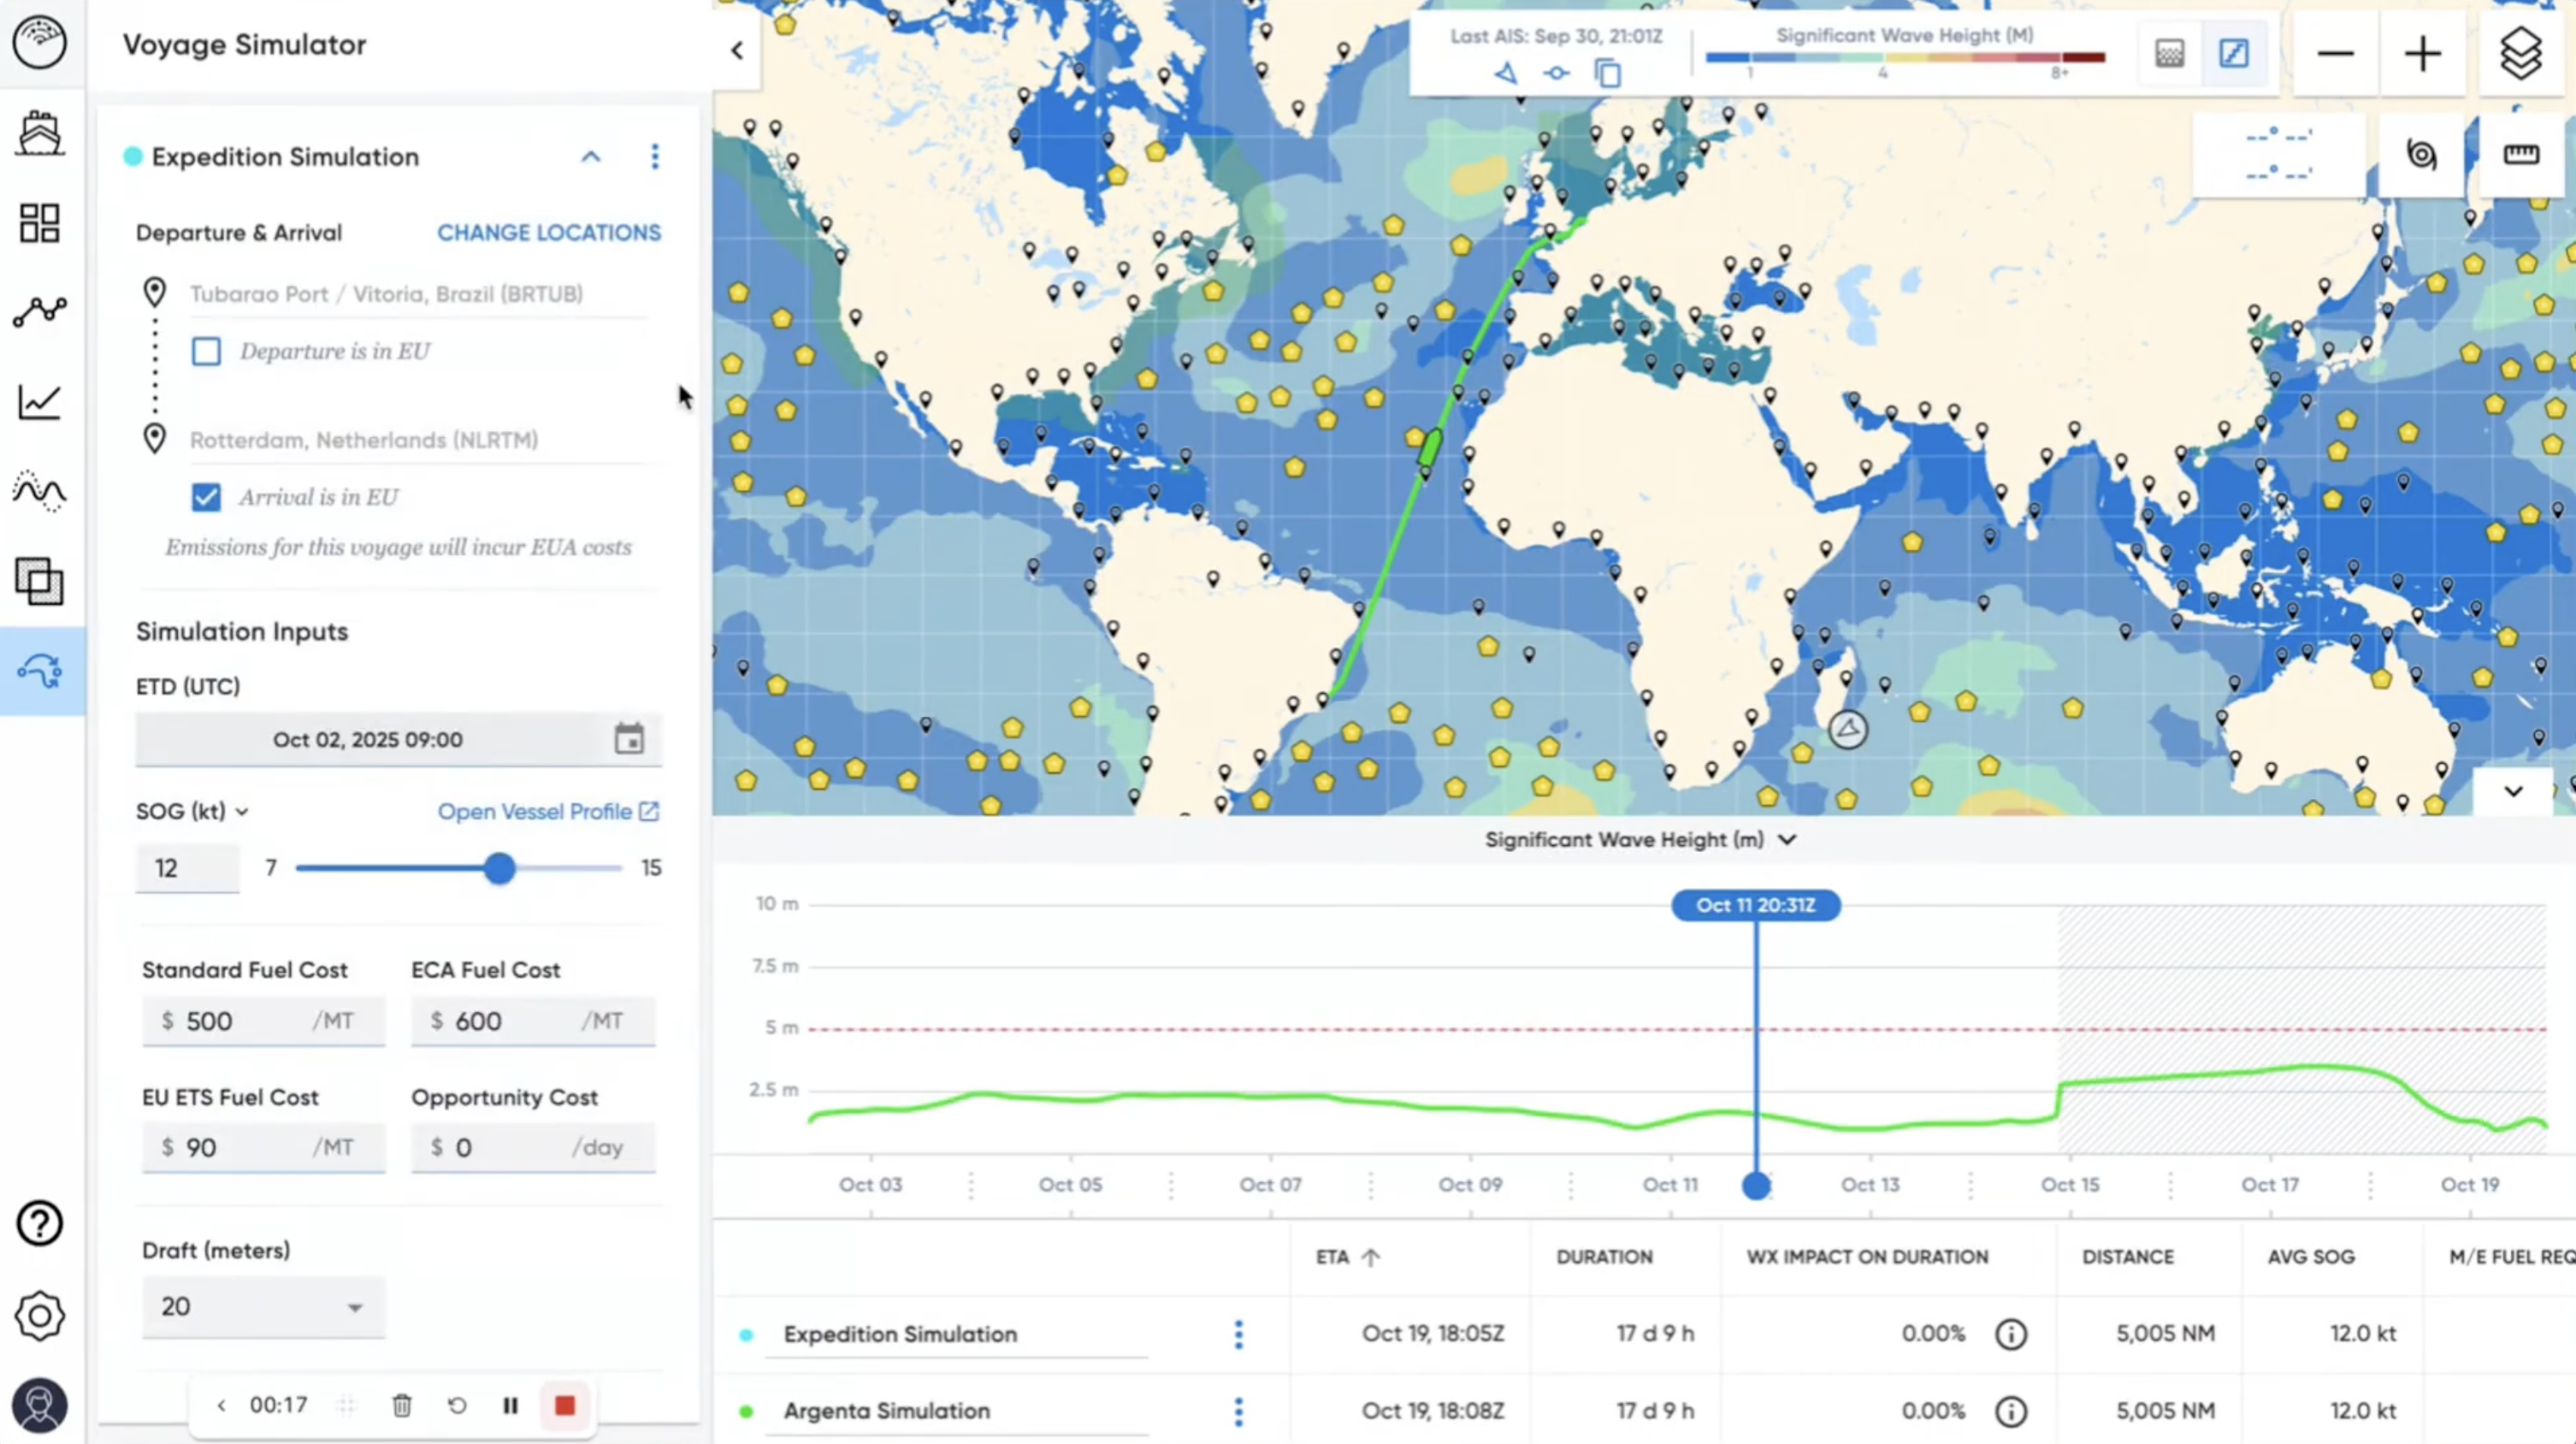This screenshot has height=1444, width=2576.
Task: Check the Departure is in EU checkbox
Action: point(206,351)
